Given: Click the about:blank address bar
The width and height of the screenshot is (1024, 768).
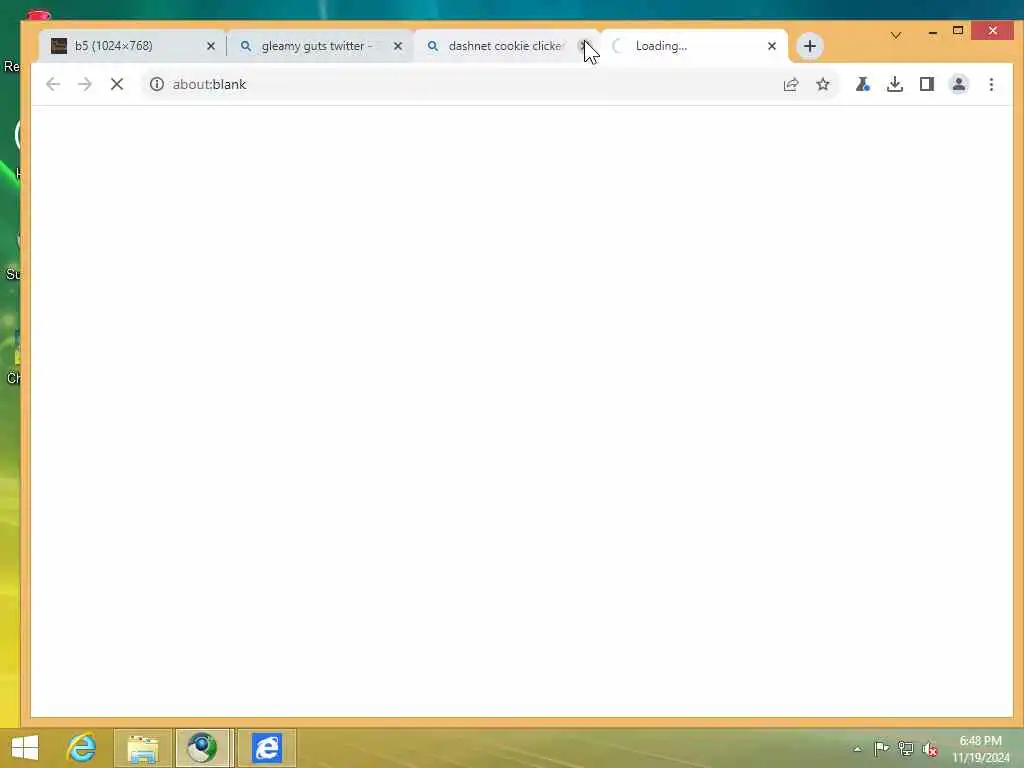Looking at the screenshot, I should (x=490, y=84).
